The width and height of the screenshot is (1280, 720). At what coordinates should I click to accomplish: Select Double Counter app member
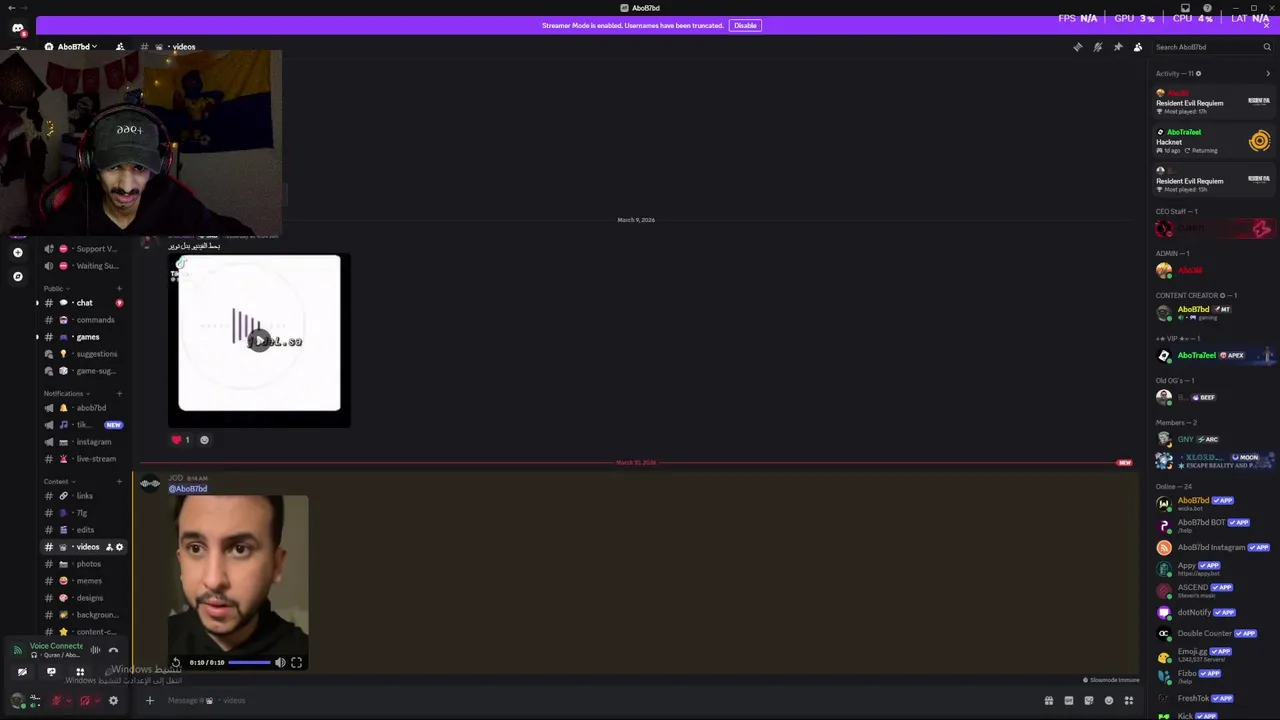tap(1213, 633)
